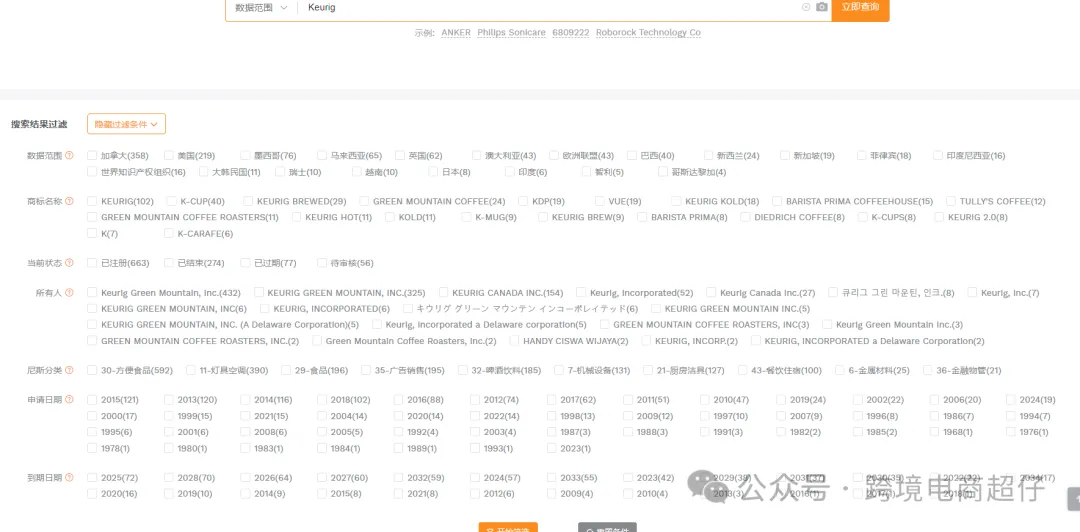Viewport: 1080px width, 532px height.
Task: Show help icon beside 商标名称
Action: tap(70, 201)
